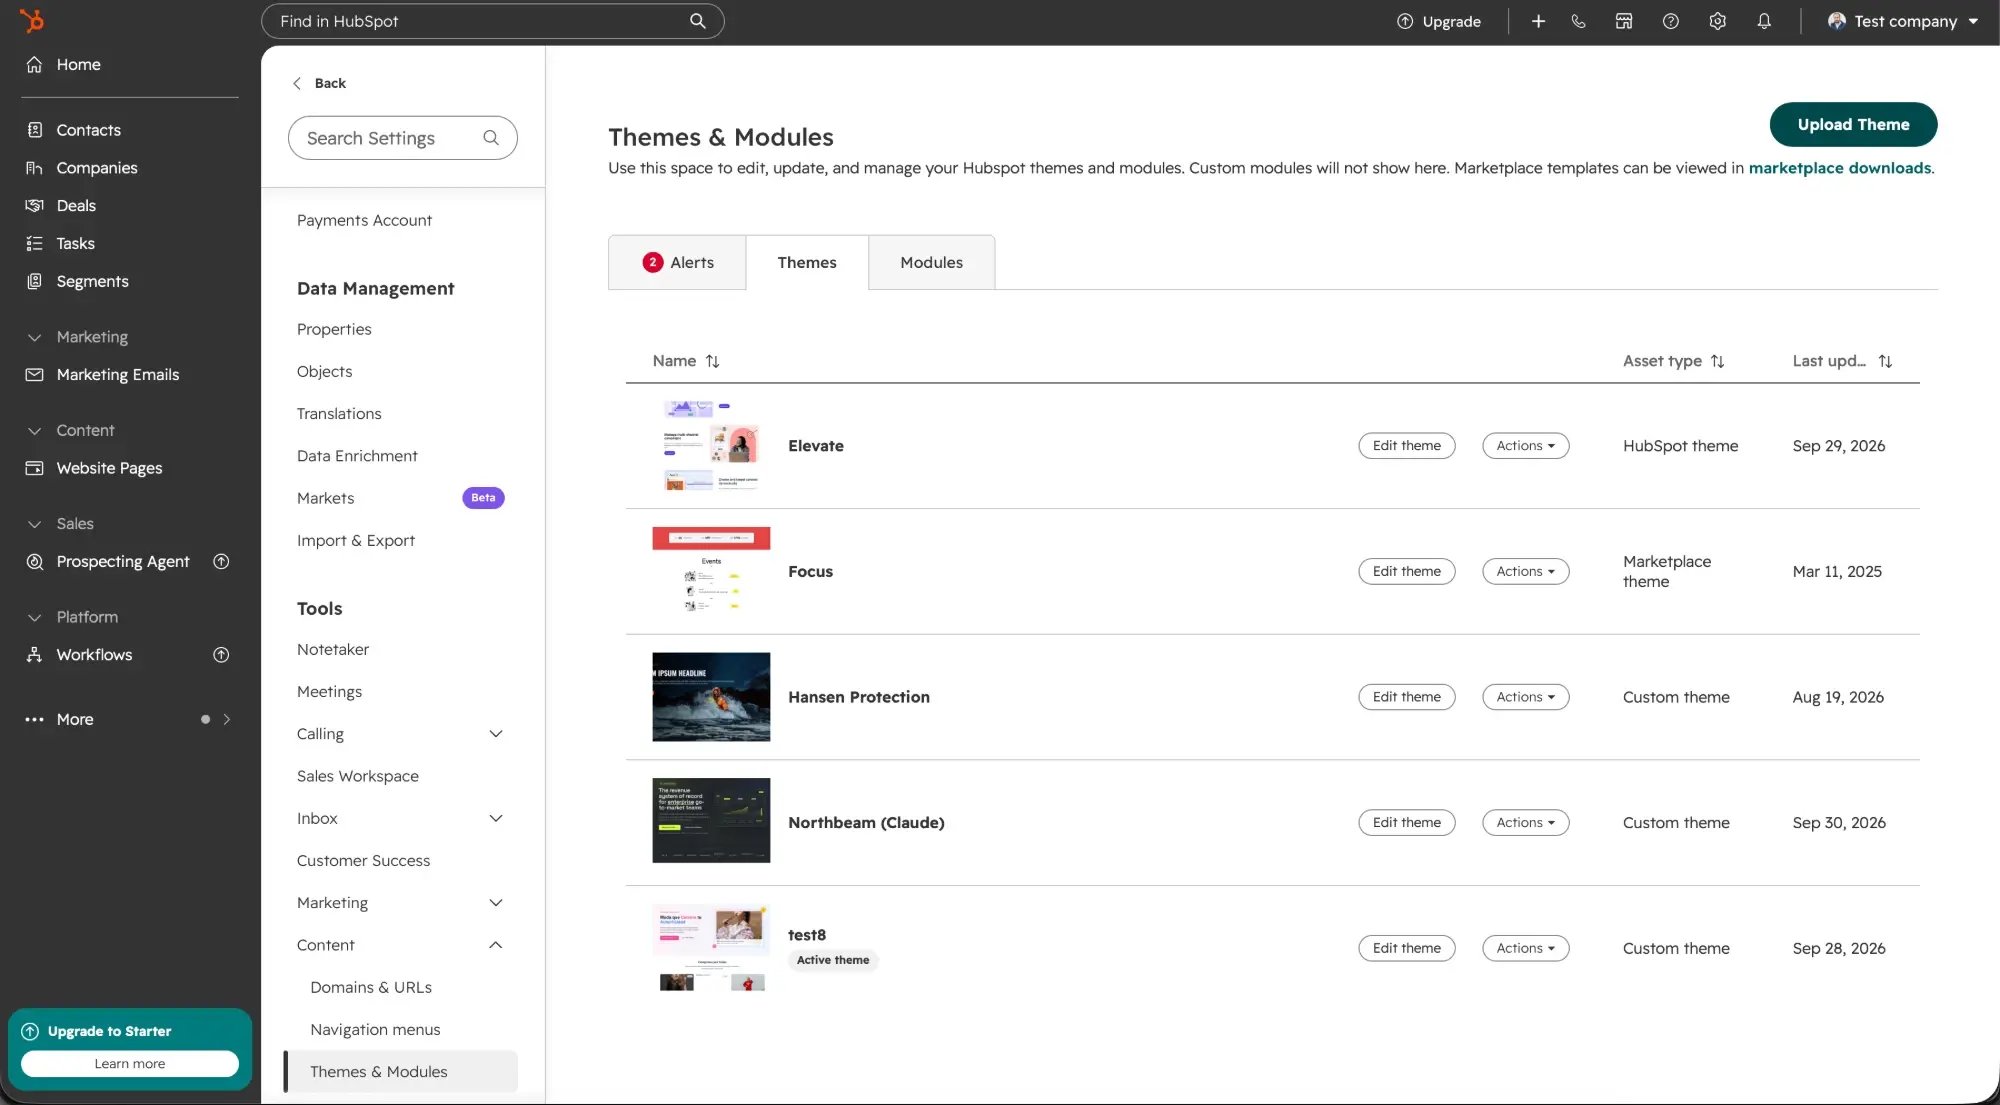The width and height of the screenshot is (2000, 1105).
Task: Click the Find in HubSpot search field
Action: click(492, 21)
